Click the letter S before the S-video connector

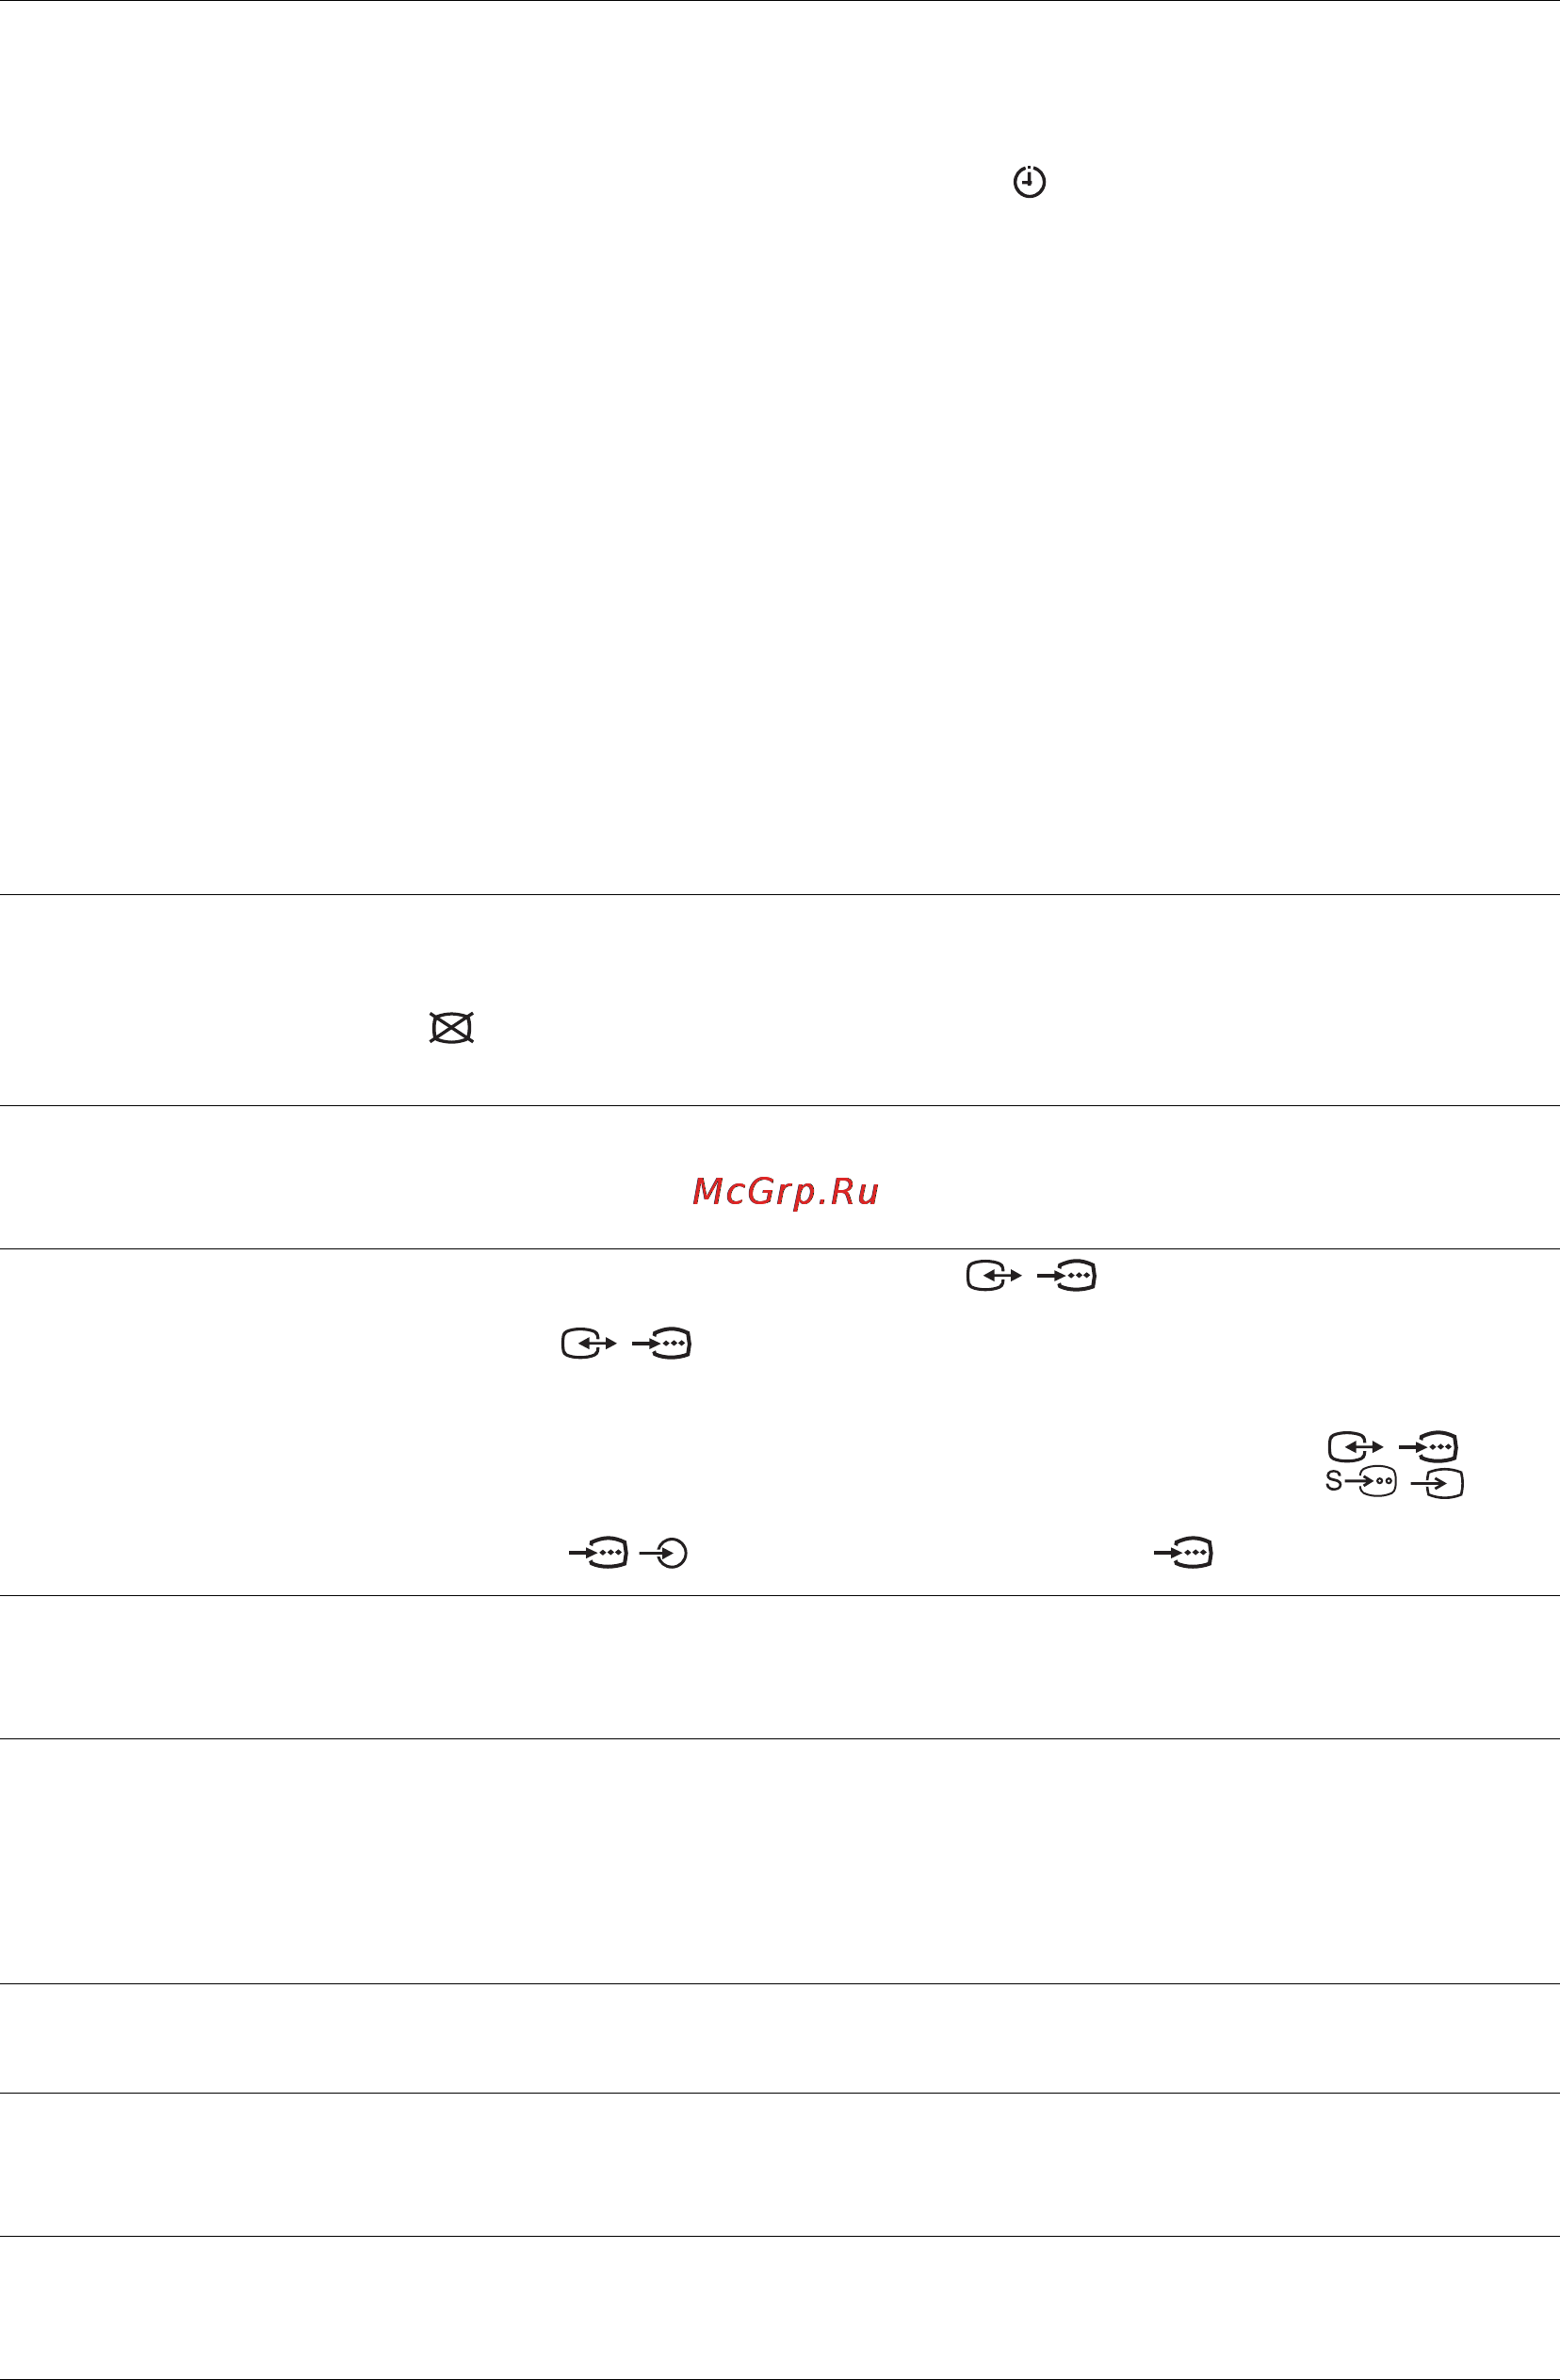coord(1334,1481)
